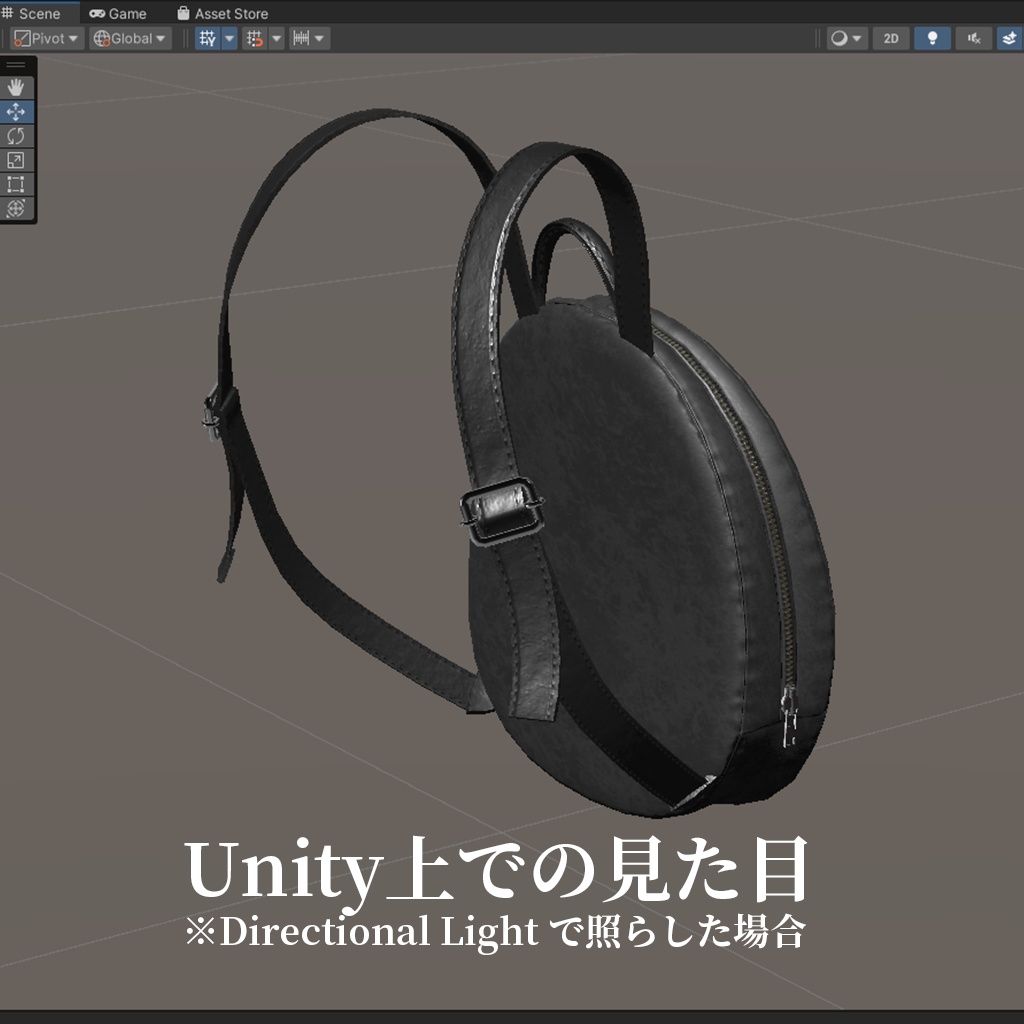
Task: Click the tools overlay drag handle
Action: point(16,65)
